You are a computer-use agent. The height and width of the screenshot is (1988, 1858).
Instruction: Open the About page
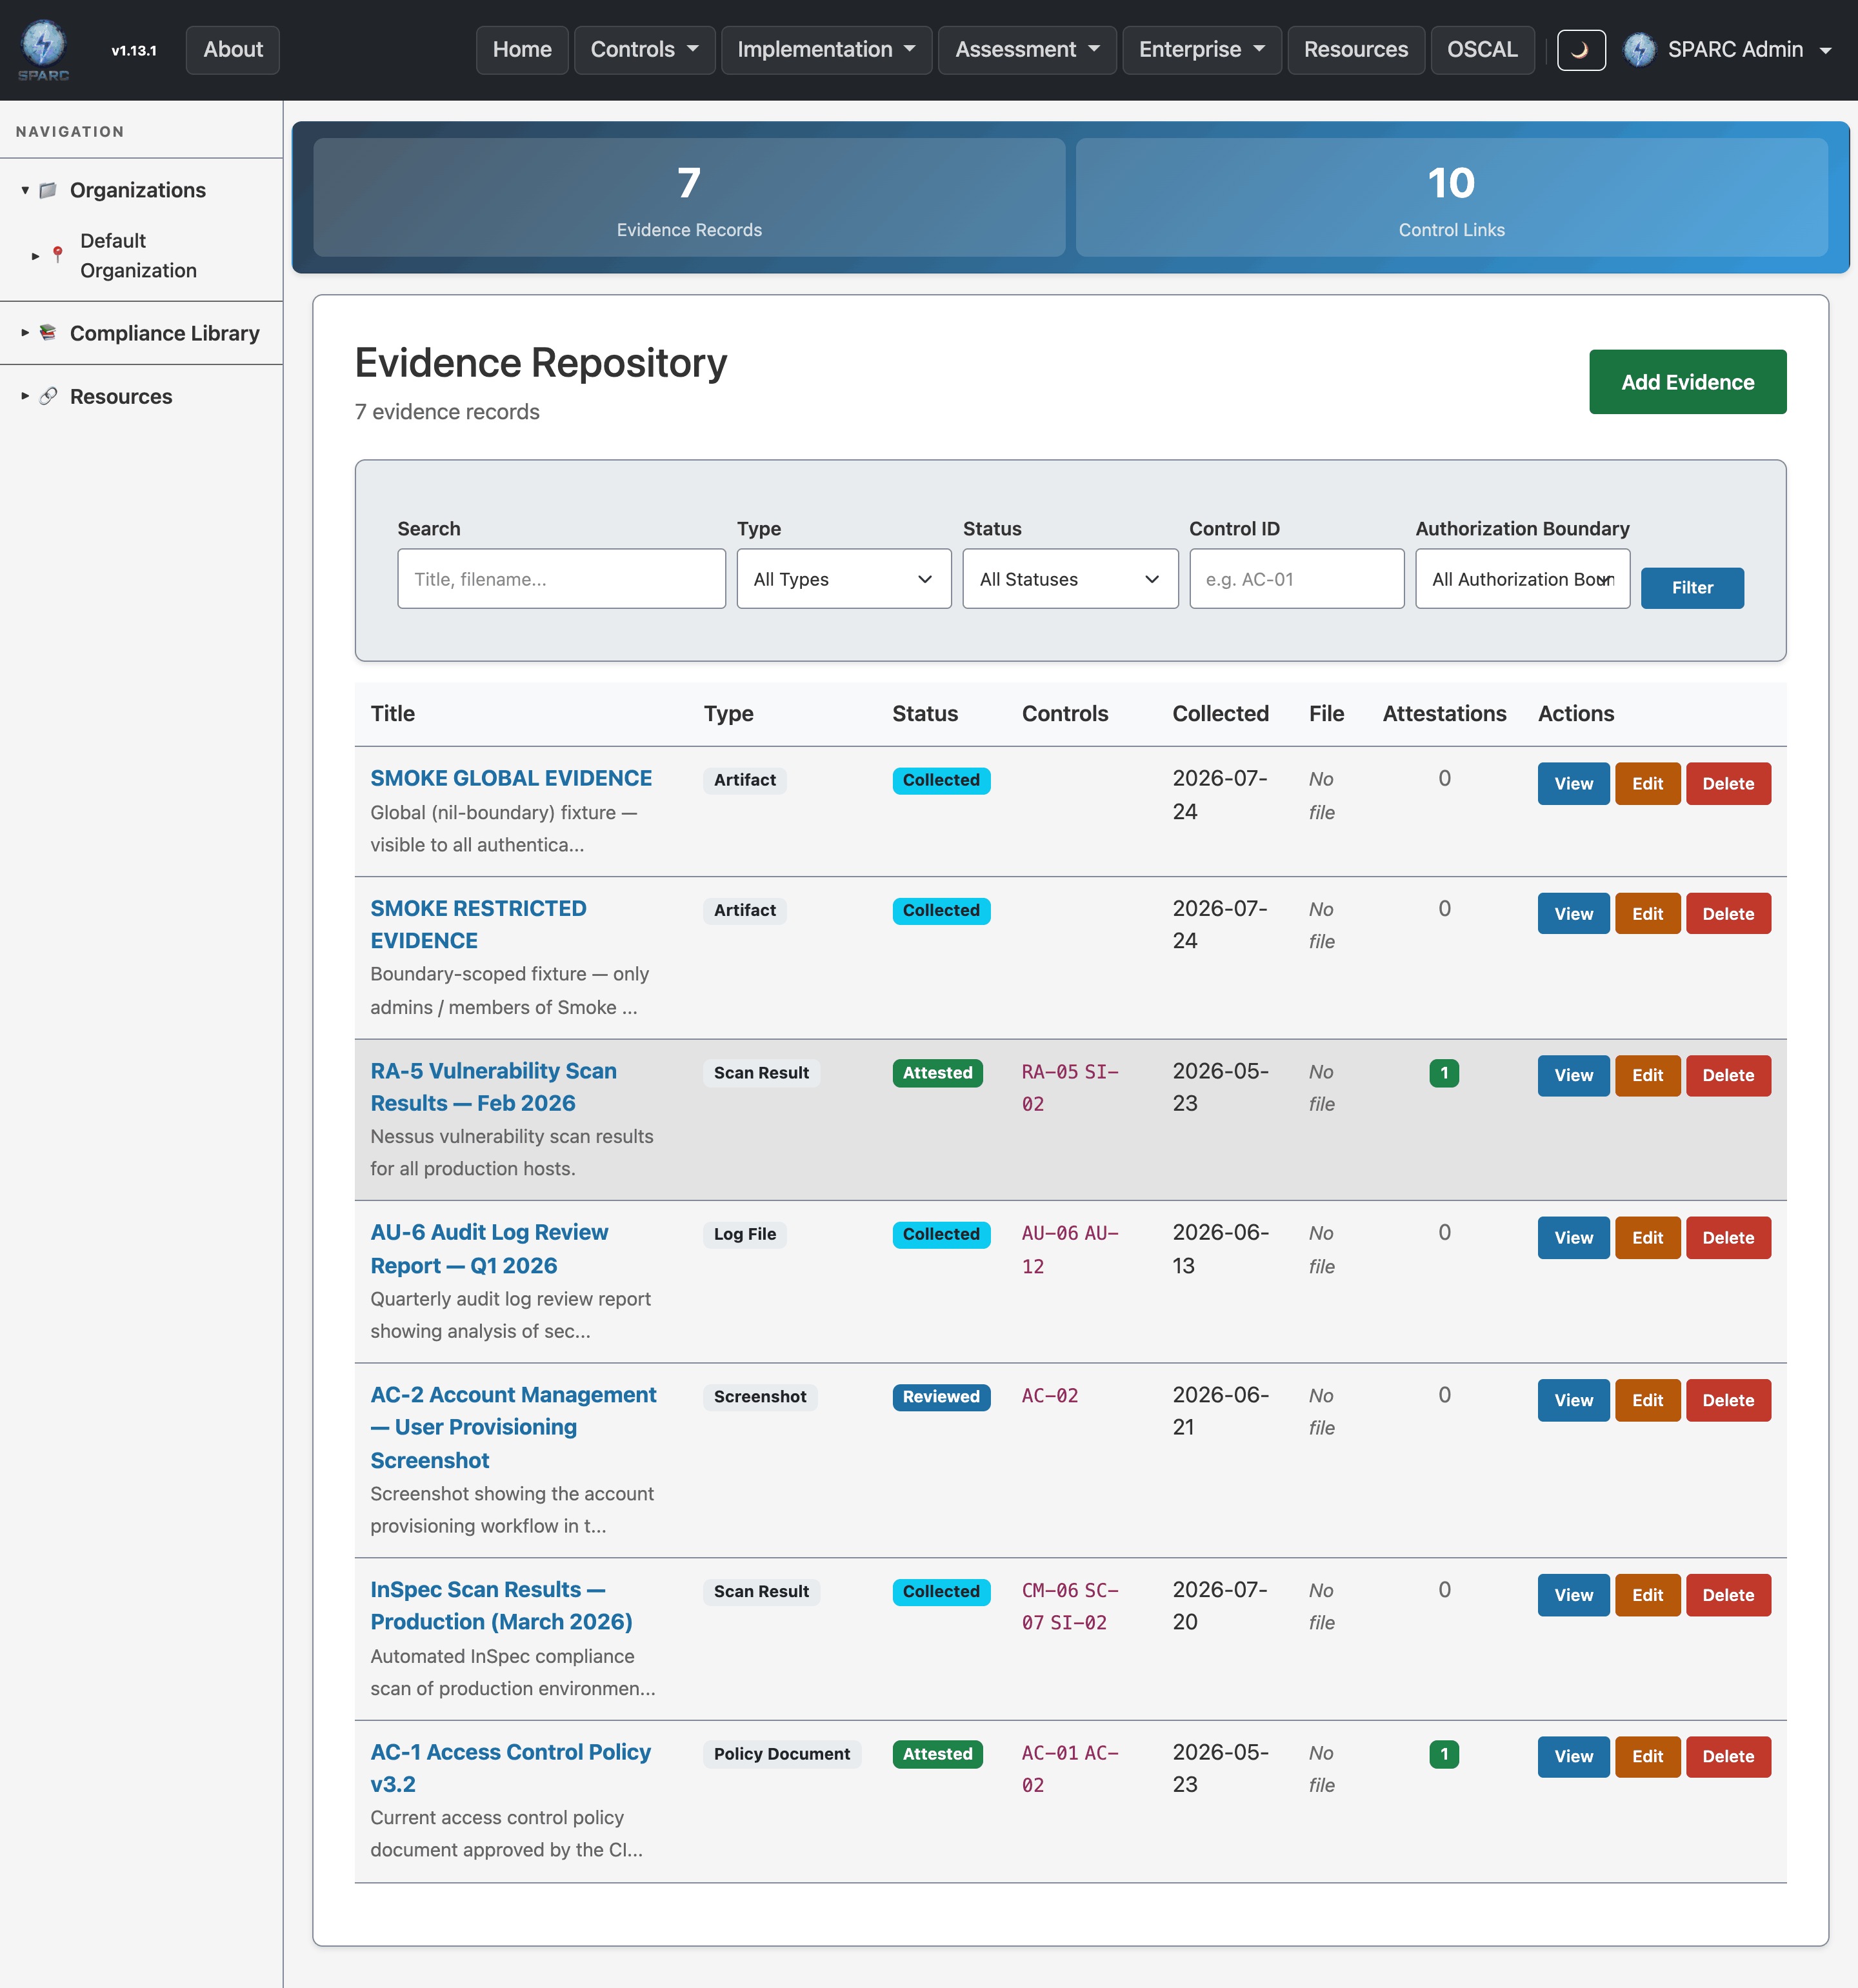233,49
